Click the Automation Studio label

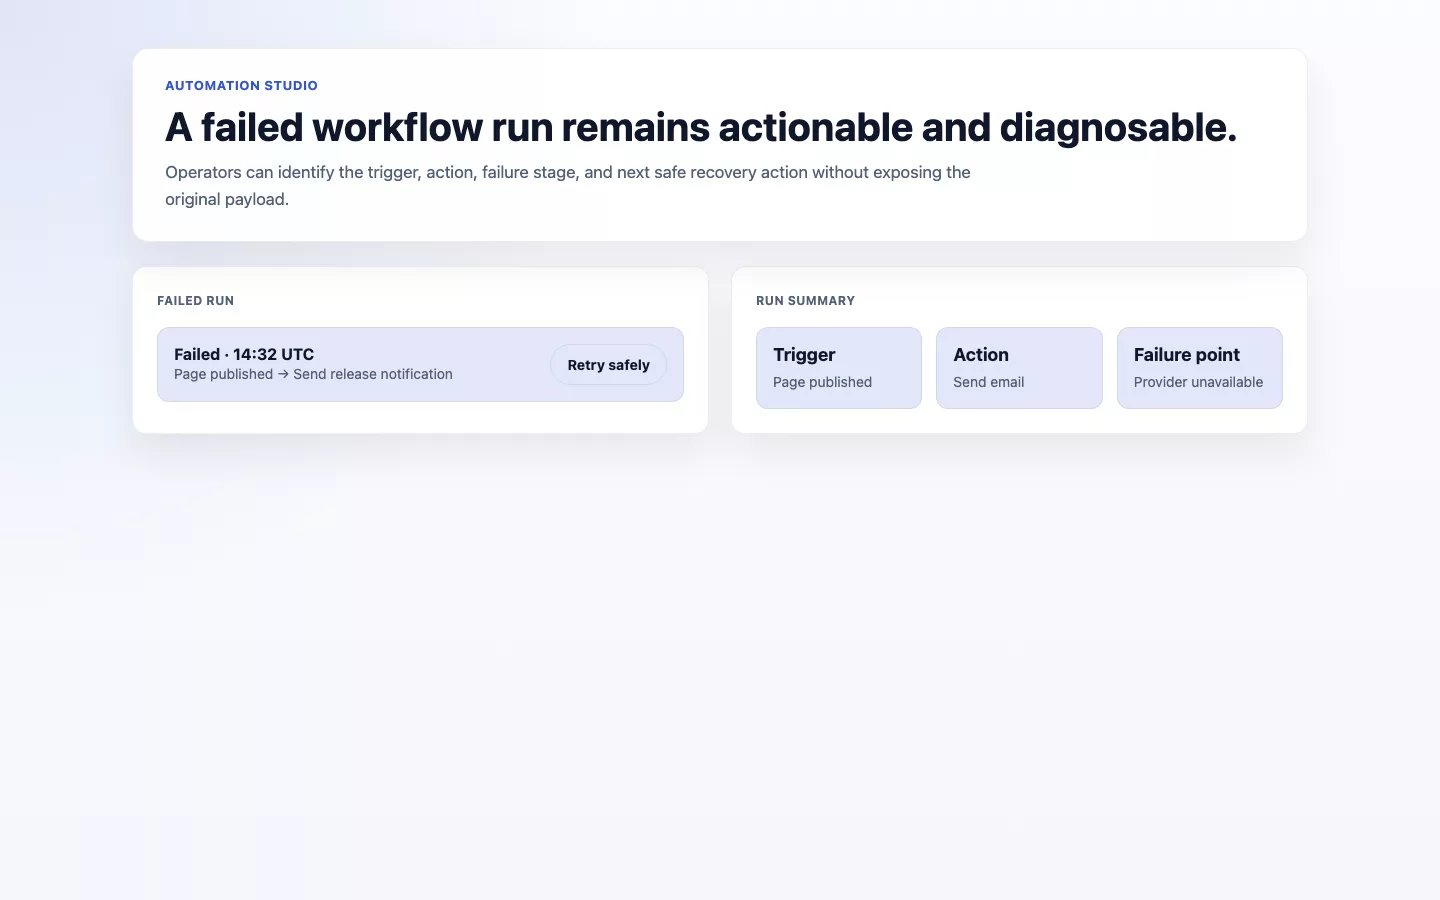click(x=241, y=86)
